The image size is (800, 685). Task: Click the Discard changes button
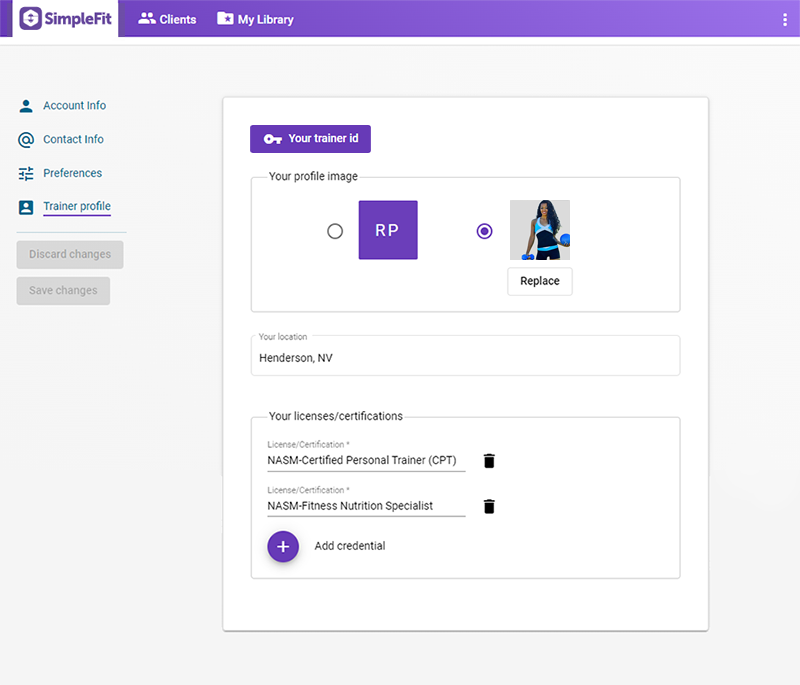[x=70, y=254]
